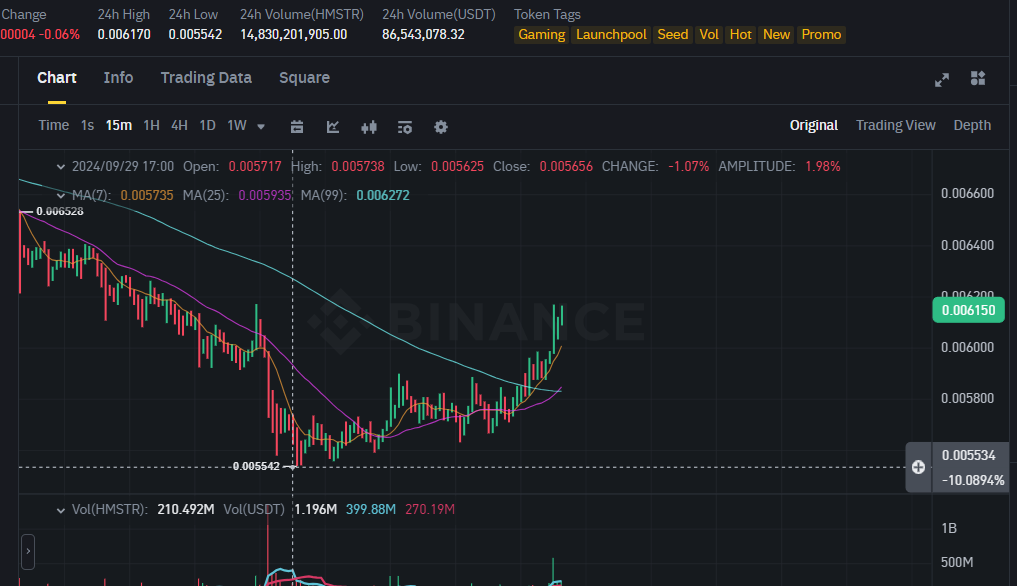This screenshot has width=1017, height=586.
Task: Click the 0.005800 price axis label
Action: pyautogui.click(x=967, y=398)
